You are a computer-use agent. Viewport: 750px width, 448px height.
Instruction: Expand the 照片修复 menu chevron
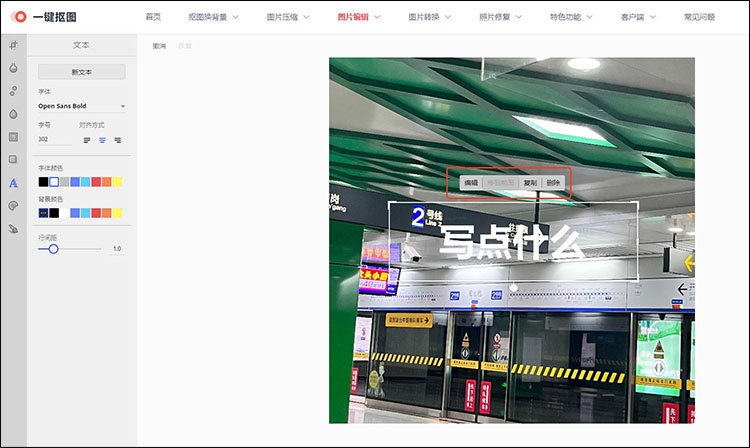click(518, 17)
